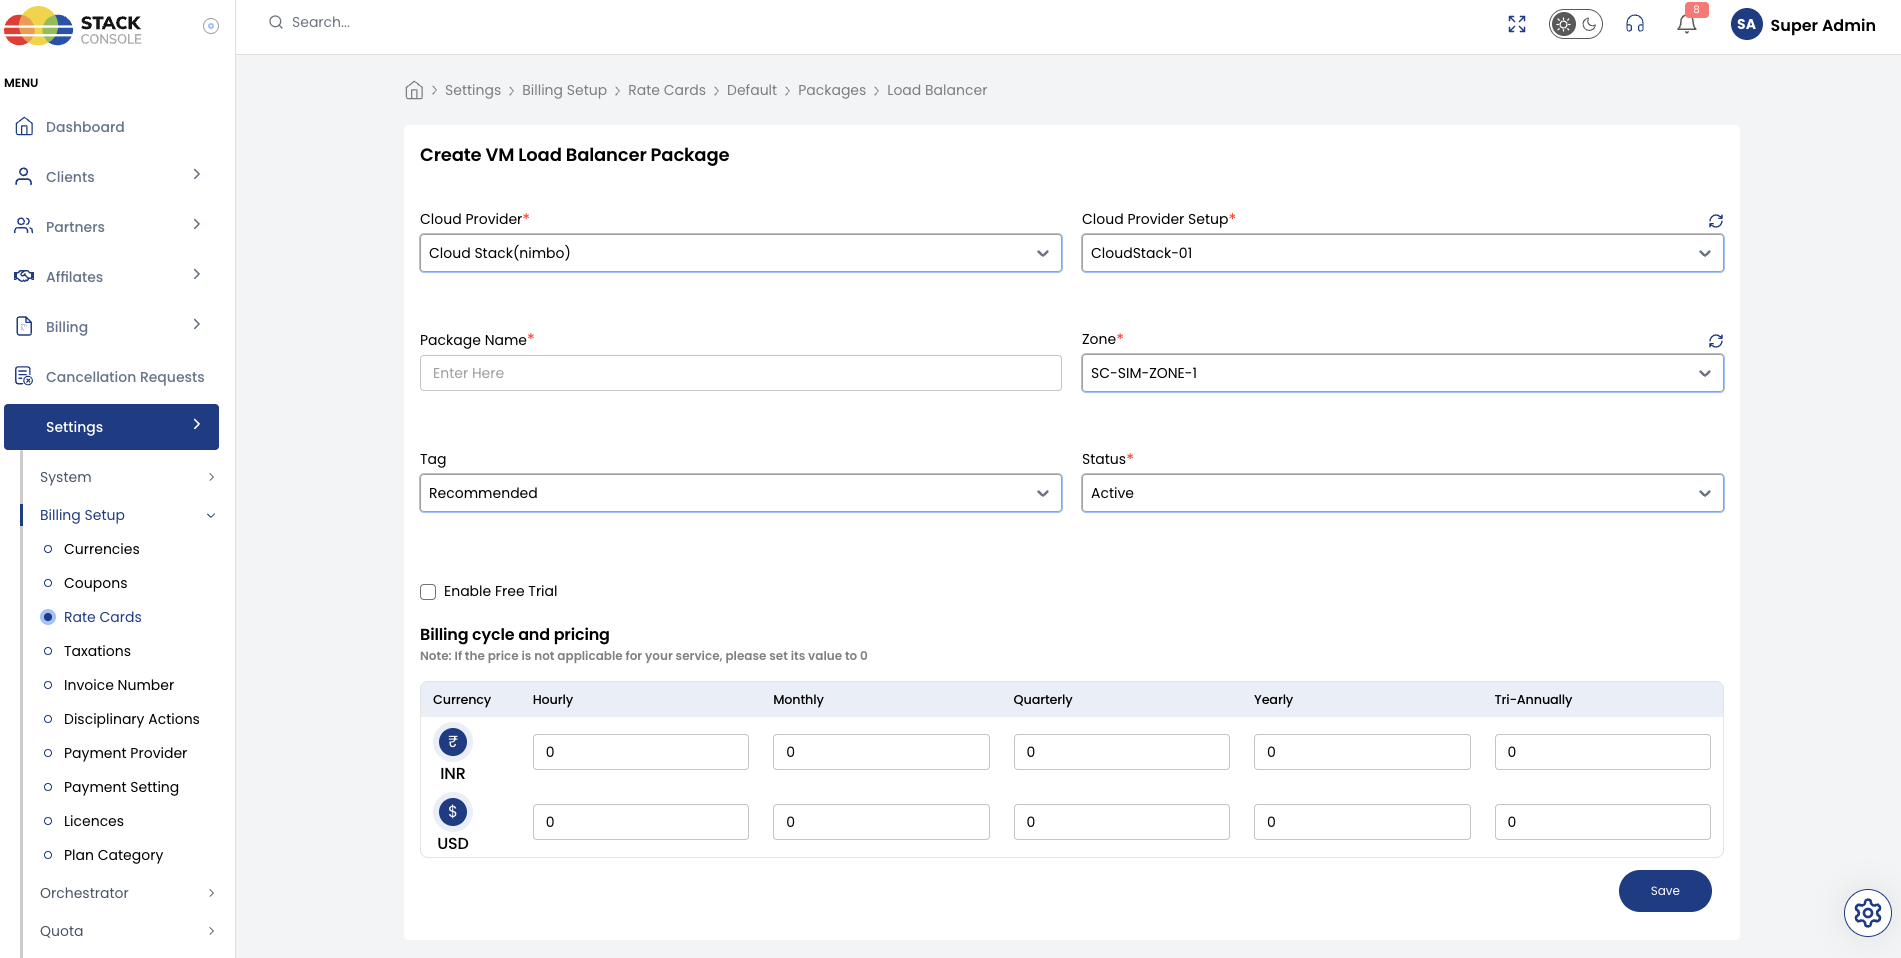Go to Rate Cards breadcrumb link
The width and height of the screenshot is (1901, 958).
[667, 90]
